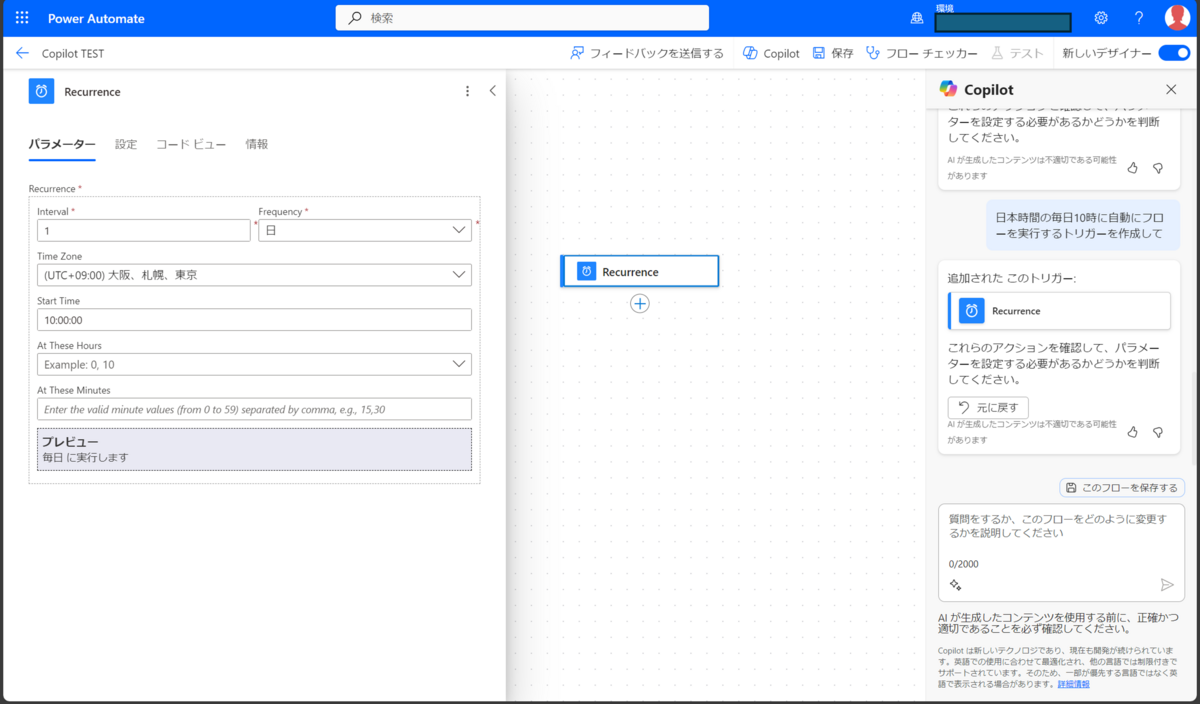Click the search magnifier icon

355,18
